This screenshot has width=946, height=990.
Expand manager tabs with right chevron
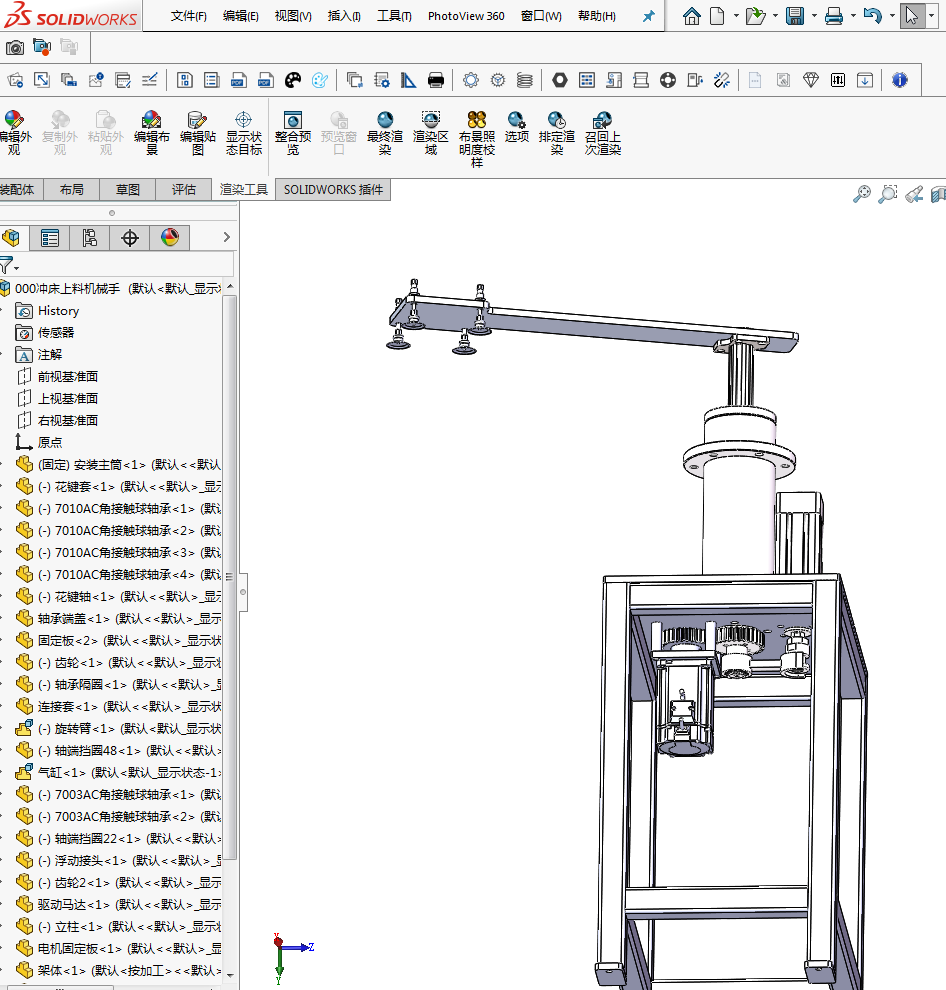click(227, 237)
